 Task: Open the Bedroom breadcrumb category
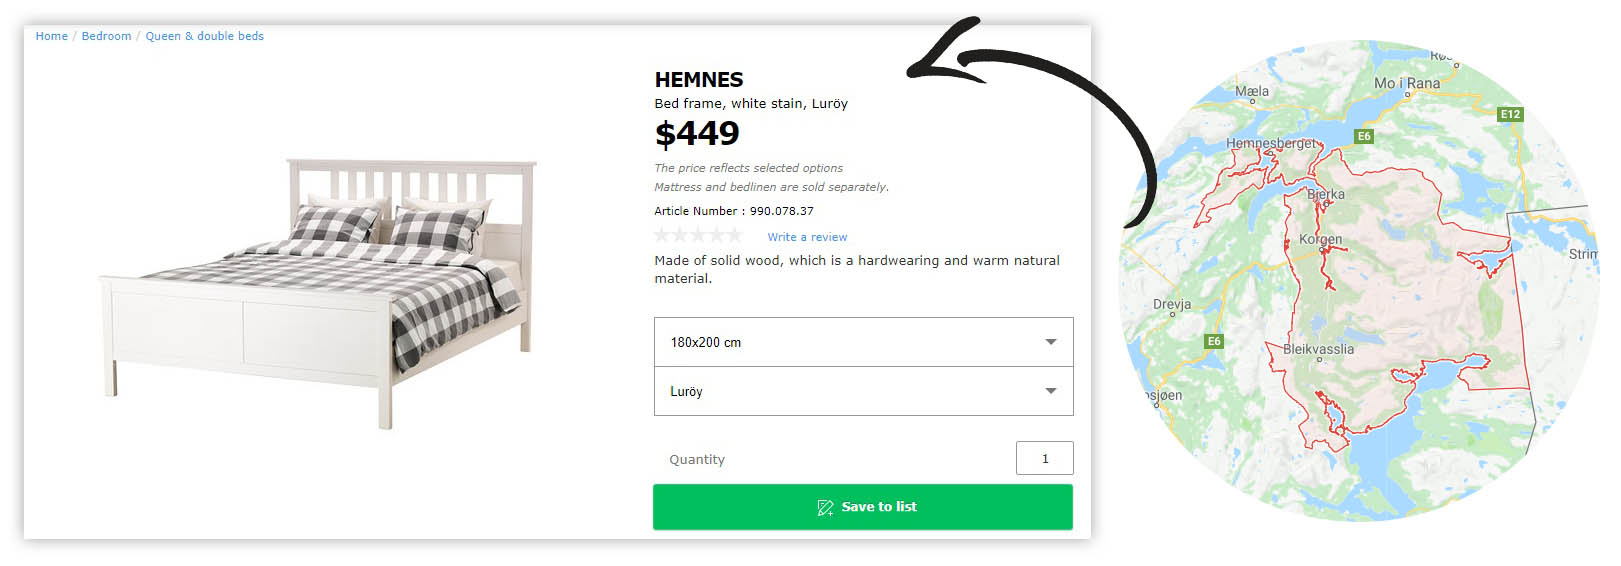pyautogui.click(x=106, y=36)
